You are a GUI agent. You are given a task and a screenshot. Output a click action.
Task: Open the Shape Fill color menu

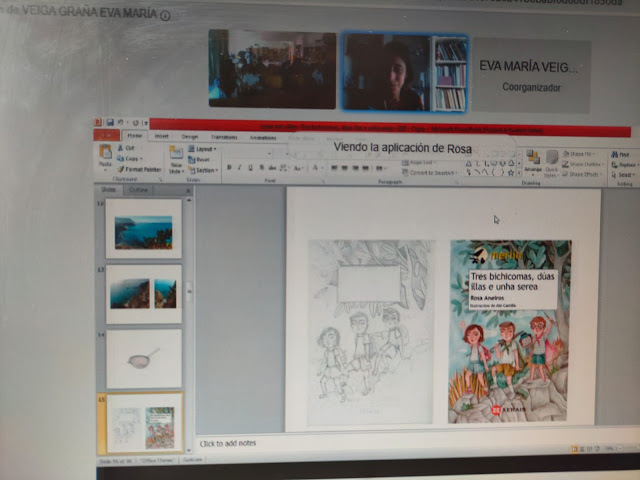coord(578,154)
